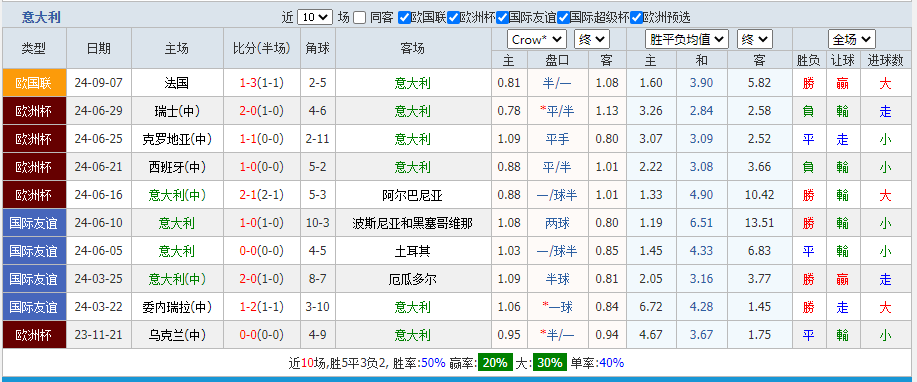Click the 比分(半场) column header
917x382 pixels.
pyautogui.click(x=261, y=49)
